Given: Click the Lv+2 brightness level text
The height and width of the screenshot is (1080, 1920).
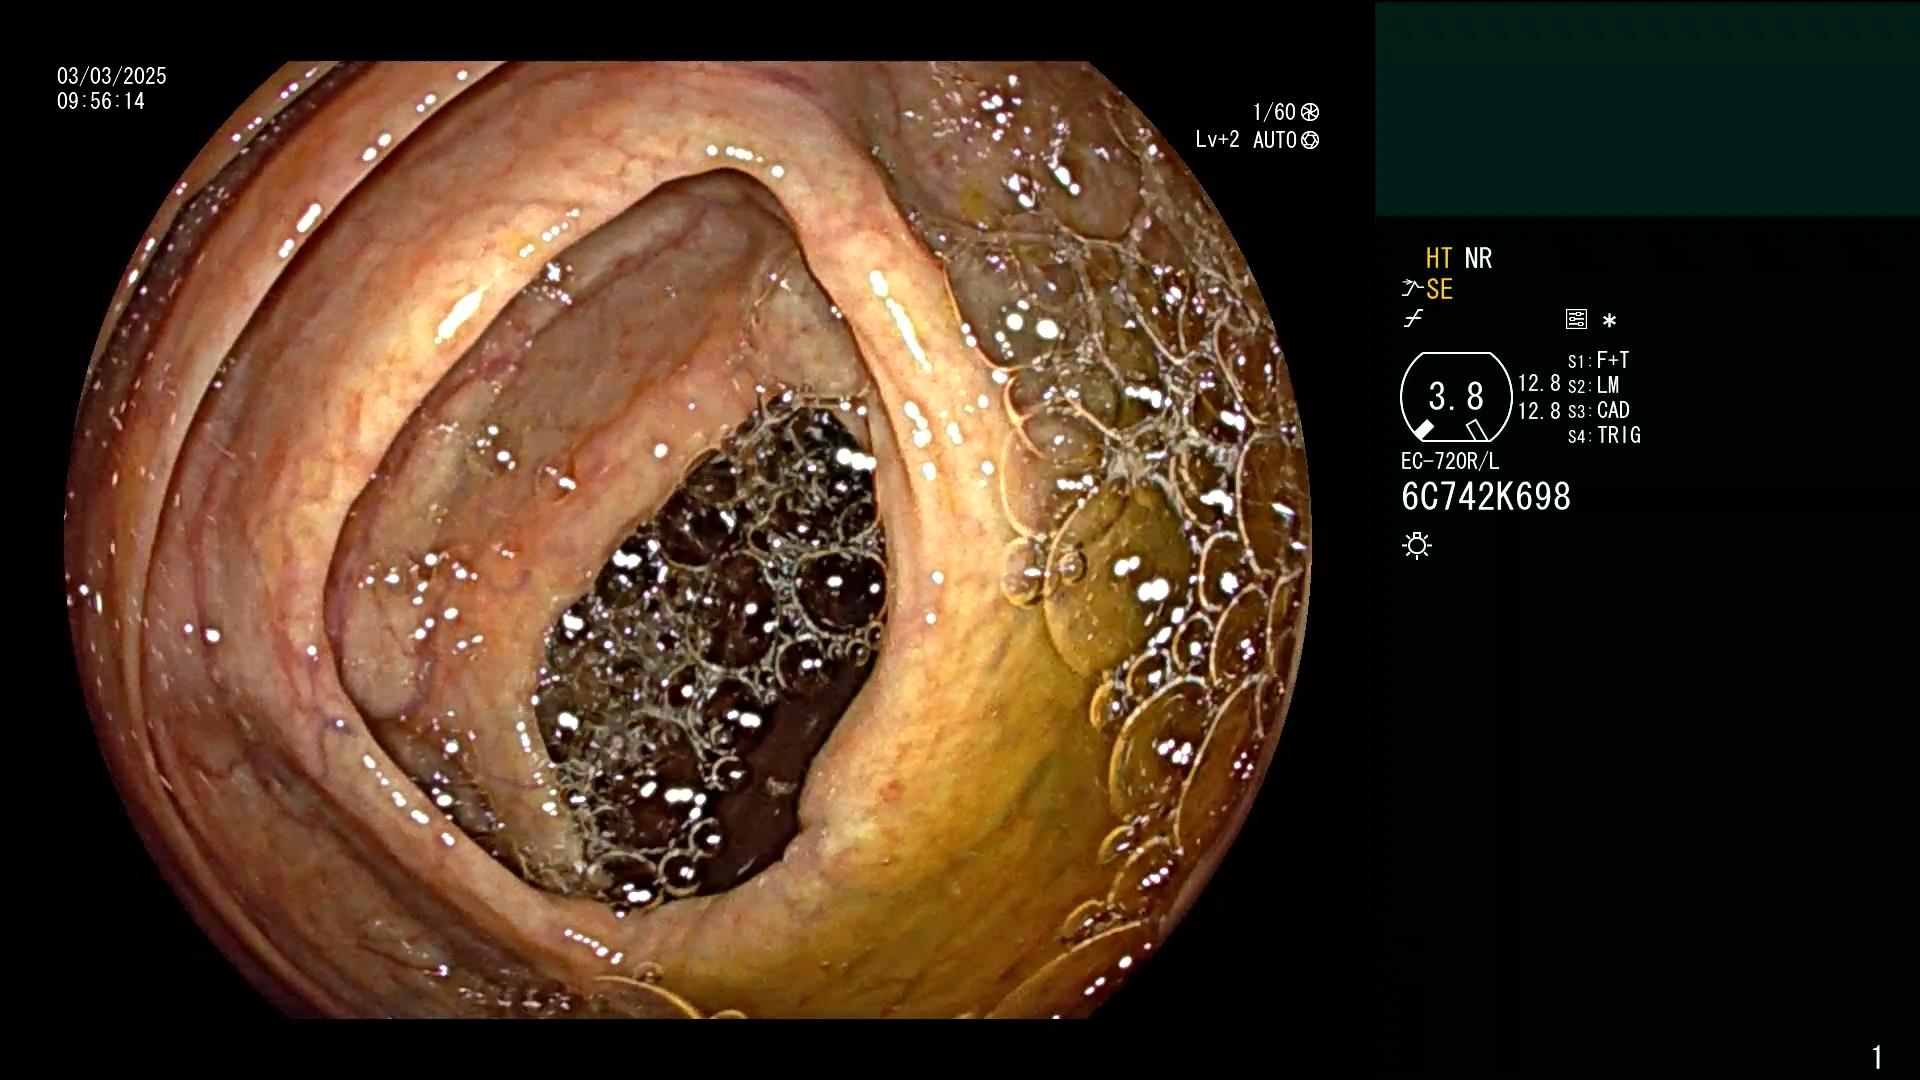Looking at the screenshot, I should tap(1217, 140).
